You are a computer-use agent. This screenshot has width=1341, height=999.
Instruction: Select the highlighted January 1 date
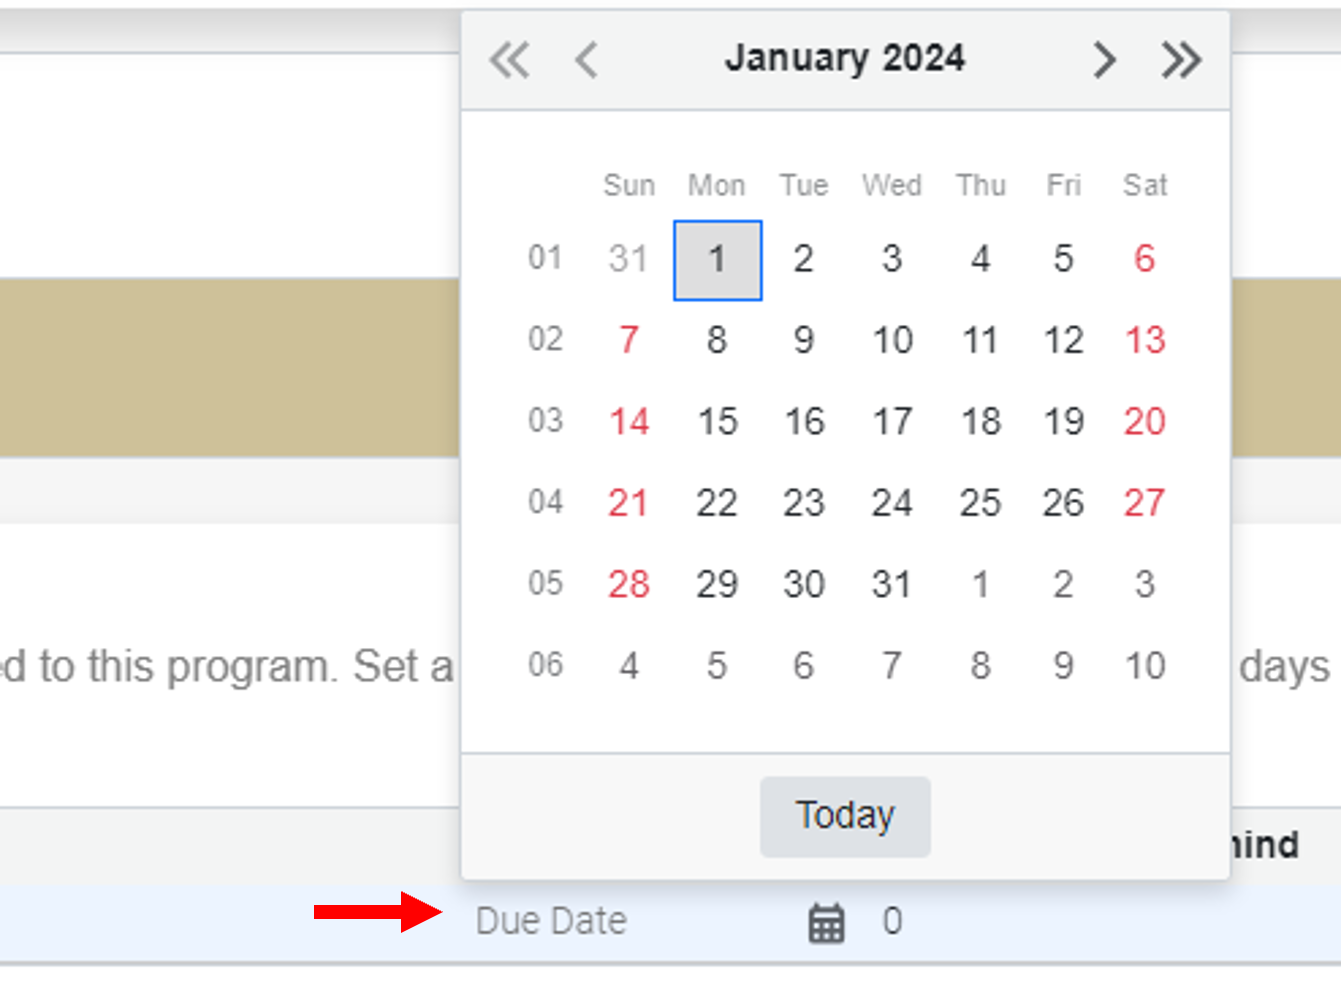point(716,259)
